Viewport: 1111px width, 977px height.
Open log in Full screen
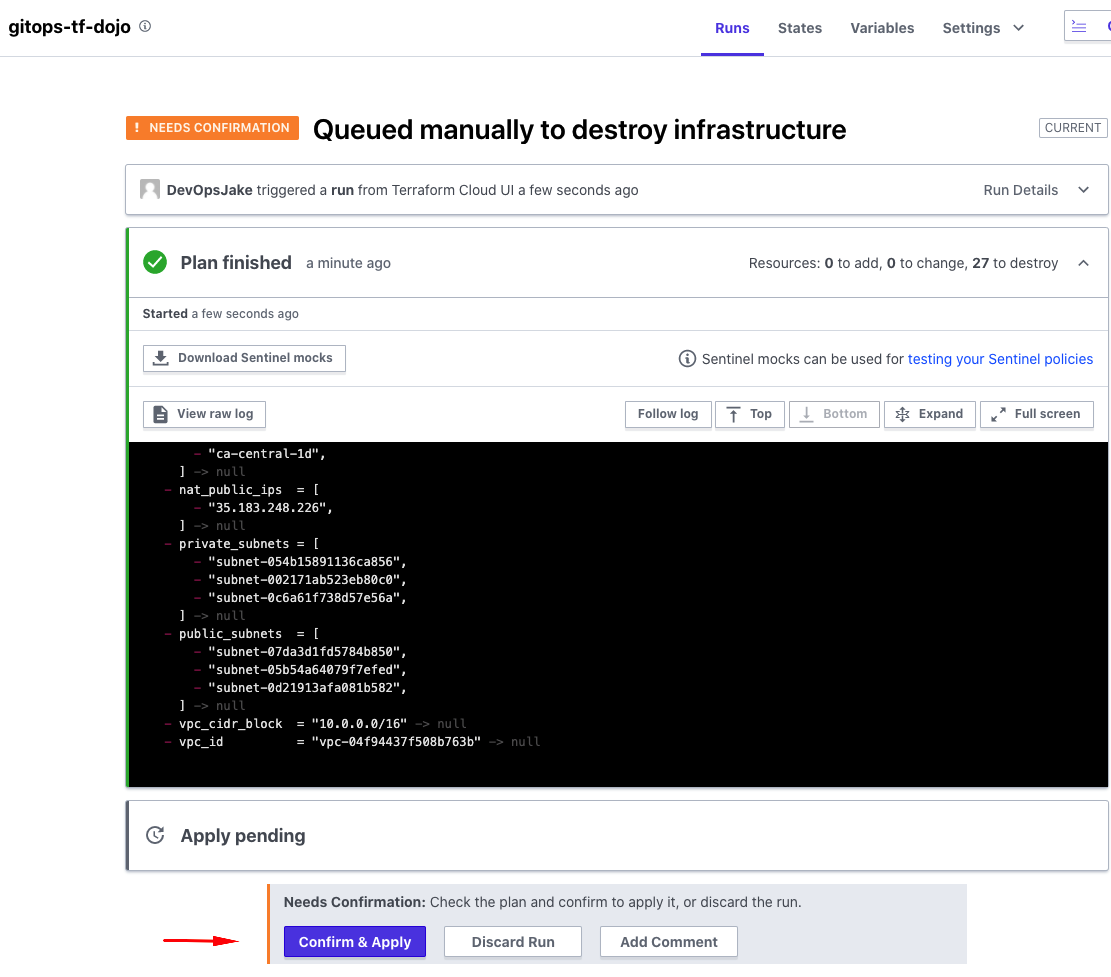tap(1036, 414)
